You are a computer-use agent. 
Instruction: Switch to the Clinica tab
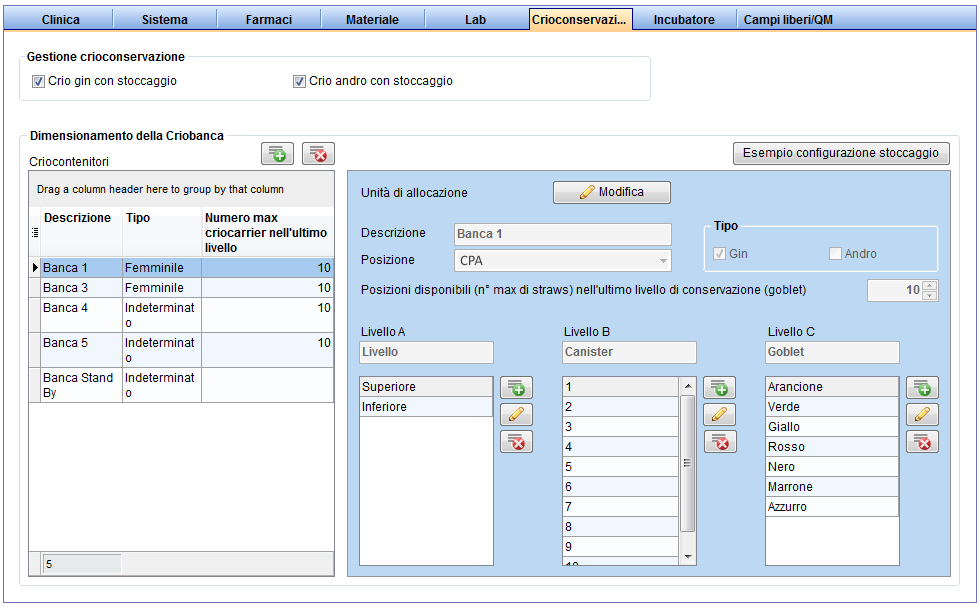click(x=61, y=19)
